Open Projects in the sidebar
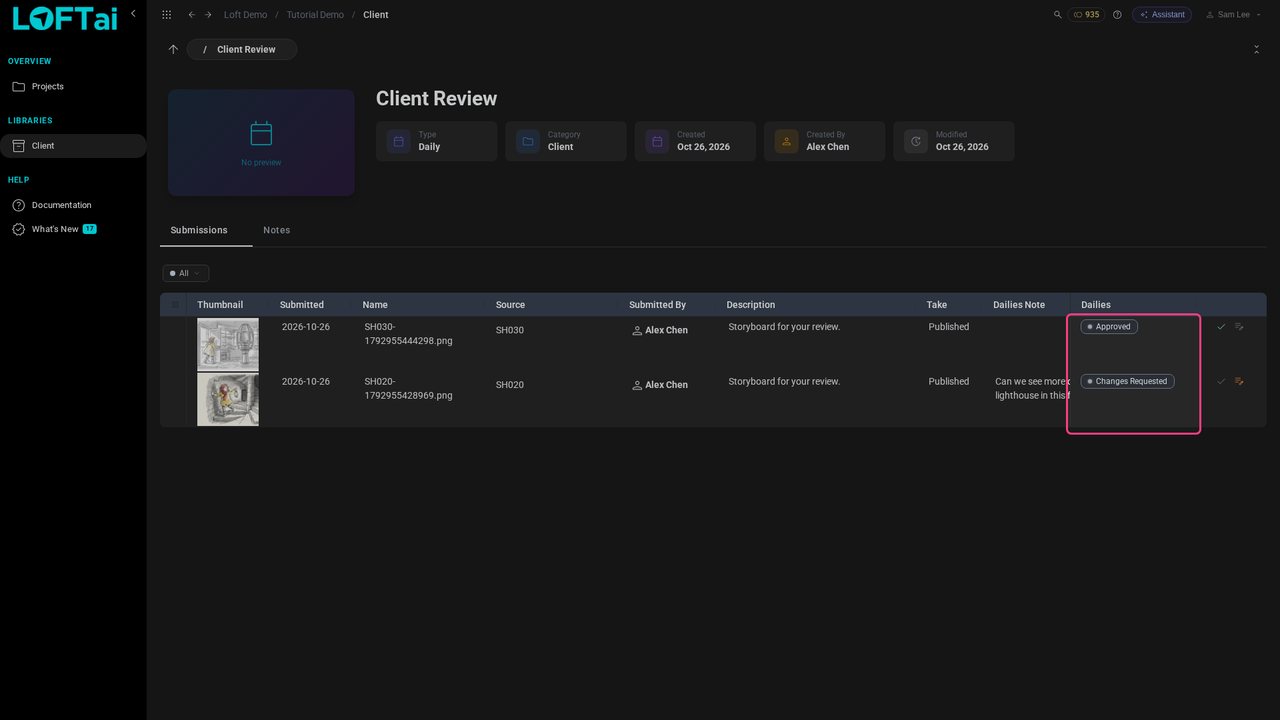The width and height of the screenshot is (1280, 720). coord(73,87)
